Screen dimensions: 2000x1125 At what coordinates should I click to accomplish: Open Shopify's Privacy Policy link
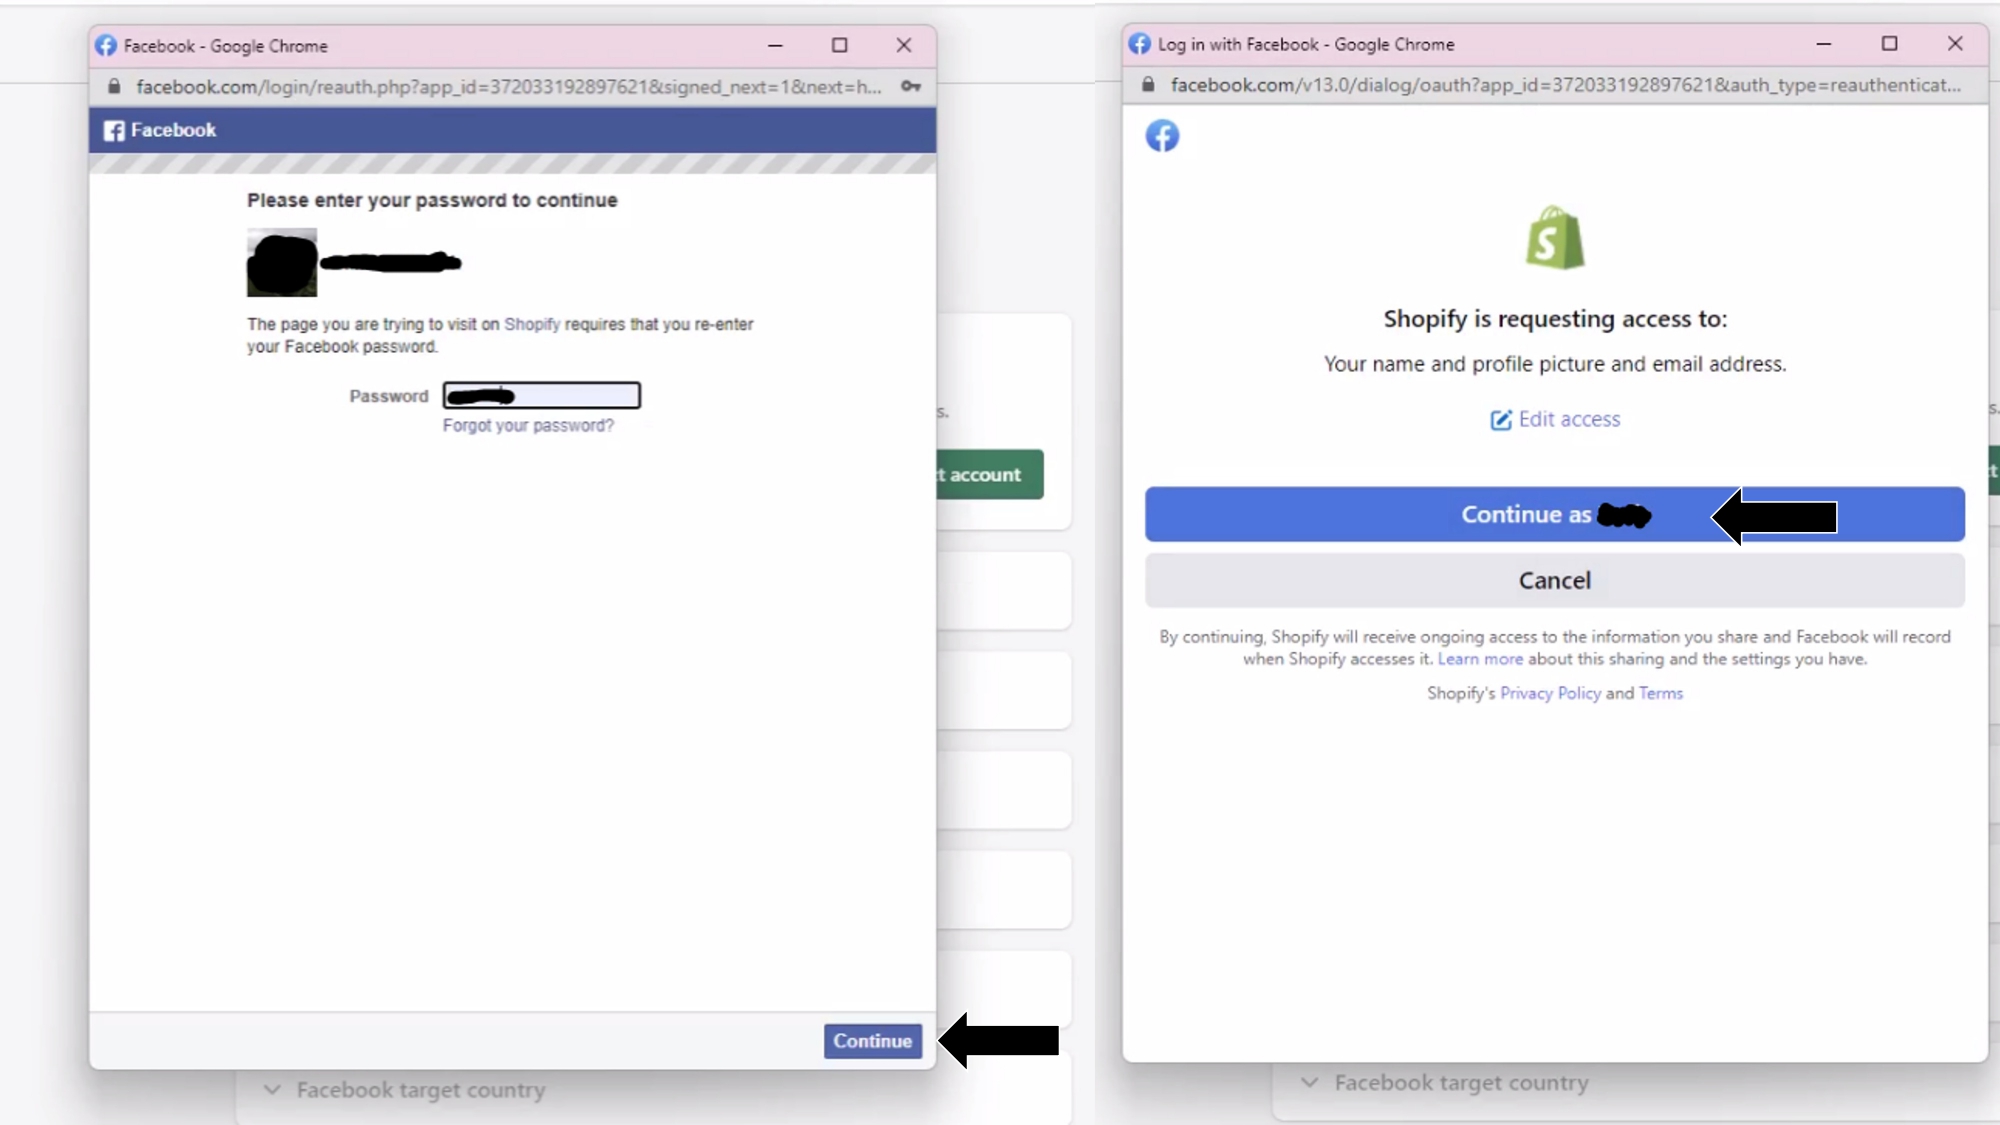(1550, 694)
